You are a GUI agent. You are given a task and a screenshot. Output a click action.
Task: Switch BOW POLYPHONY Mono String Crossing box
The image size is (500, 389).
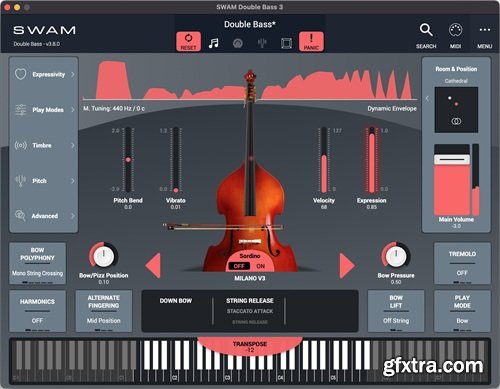pyautogui.click(x=37, y=263)
